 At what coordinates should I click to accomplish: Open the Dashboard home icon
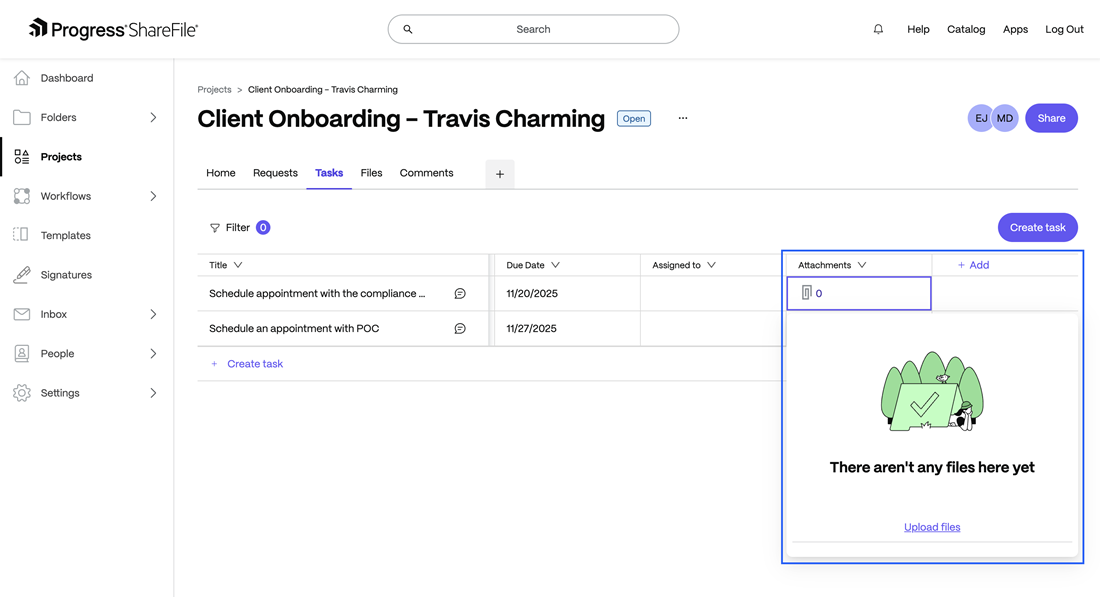[x=22, y=78]
